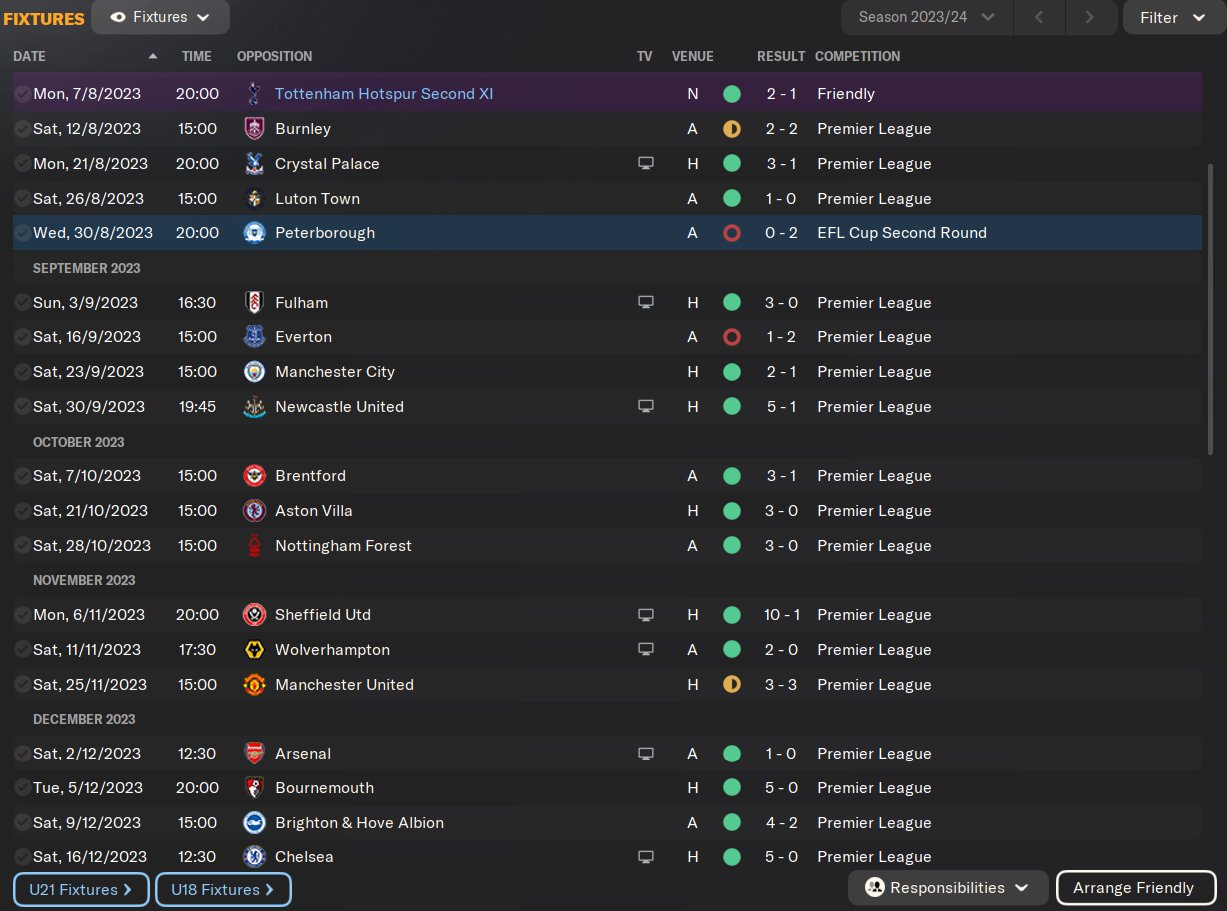Open the U21 Fixtures link
Image resolution: width=1227 pixels, height=911 pixels.
[81, 889]
